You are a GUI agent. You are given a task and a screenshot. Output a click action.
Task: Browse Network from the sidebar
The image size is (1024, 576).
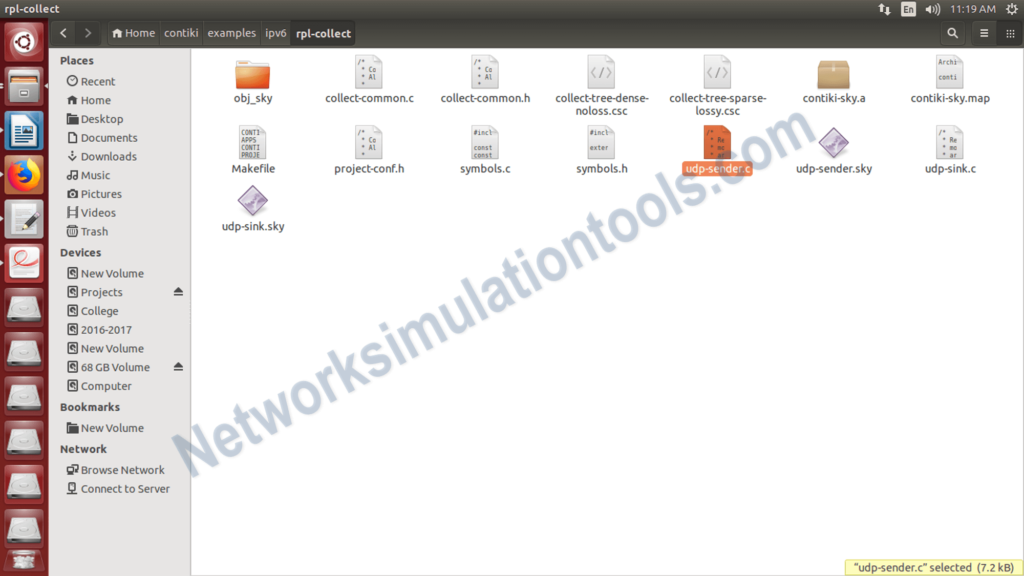coord(123,469)
